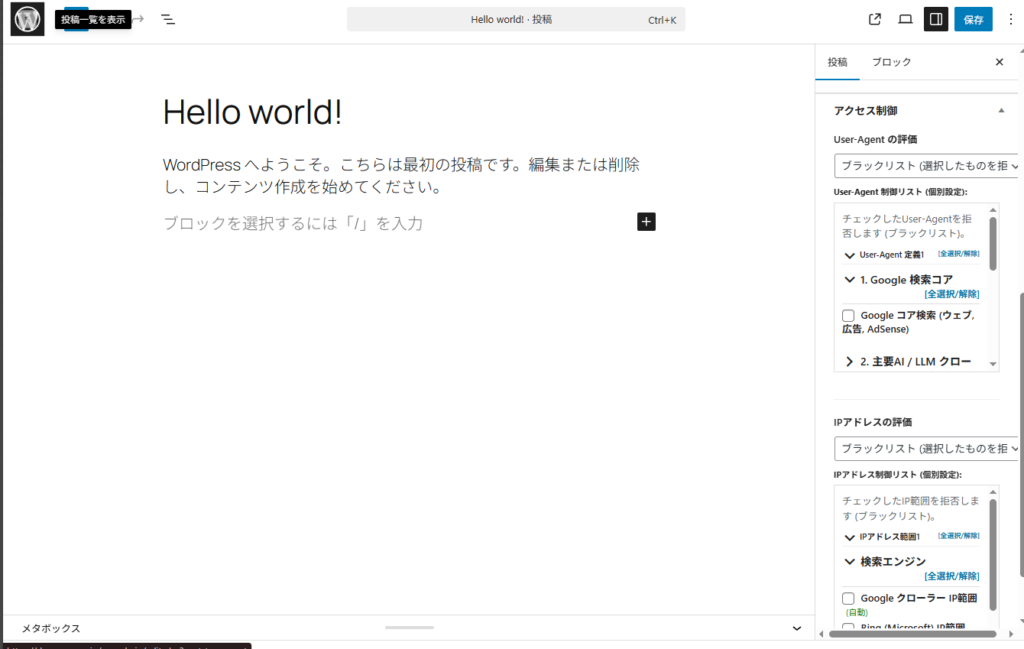Select the 投稿 tab in sidebar

[836, 62]
